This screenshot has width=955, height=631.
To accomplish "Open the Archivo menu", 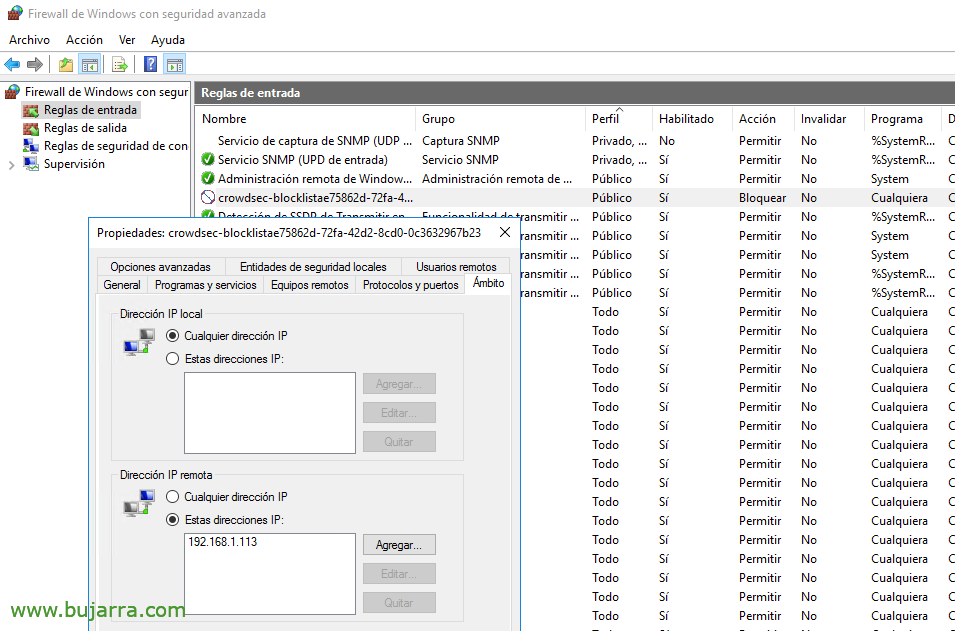I will [x=29, y=40].
